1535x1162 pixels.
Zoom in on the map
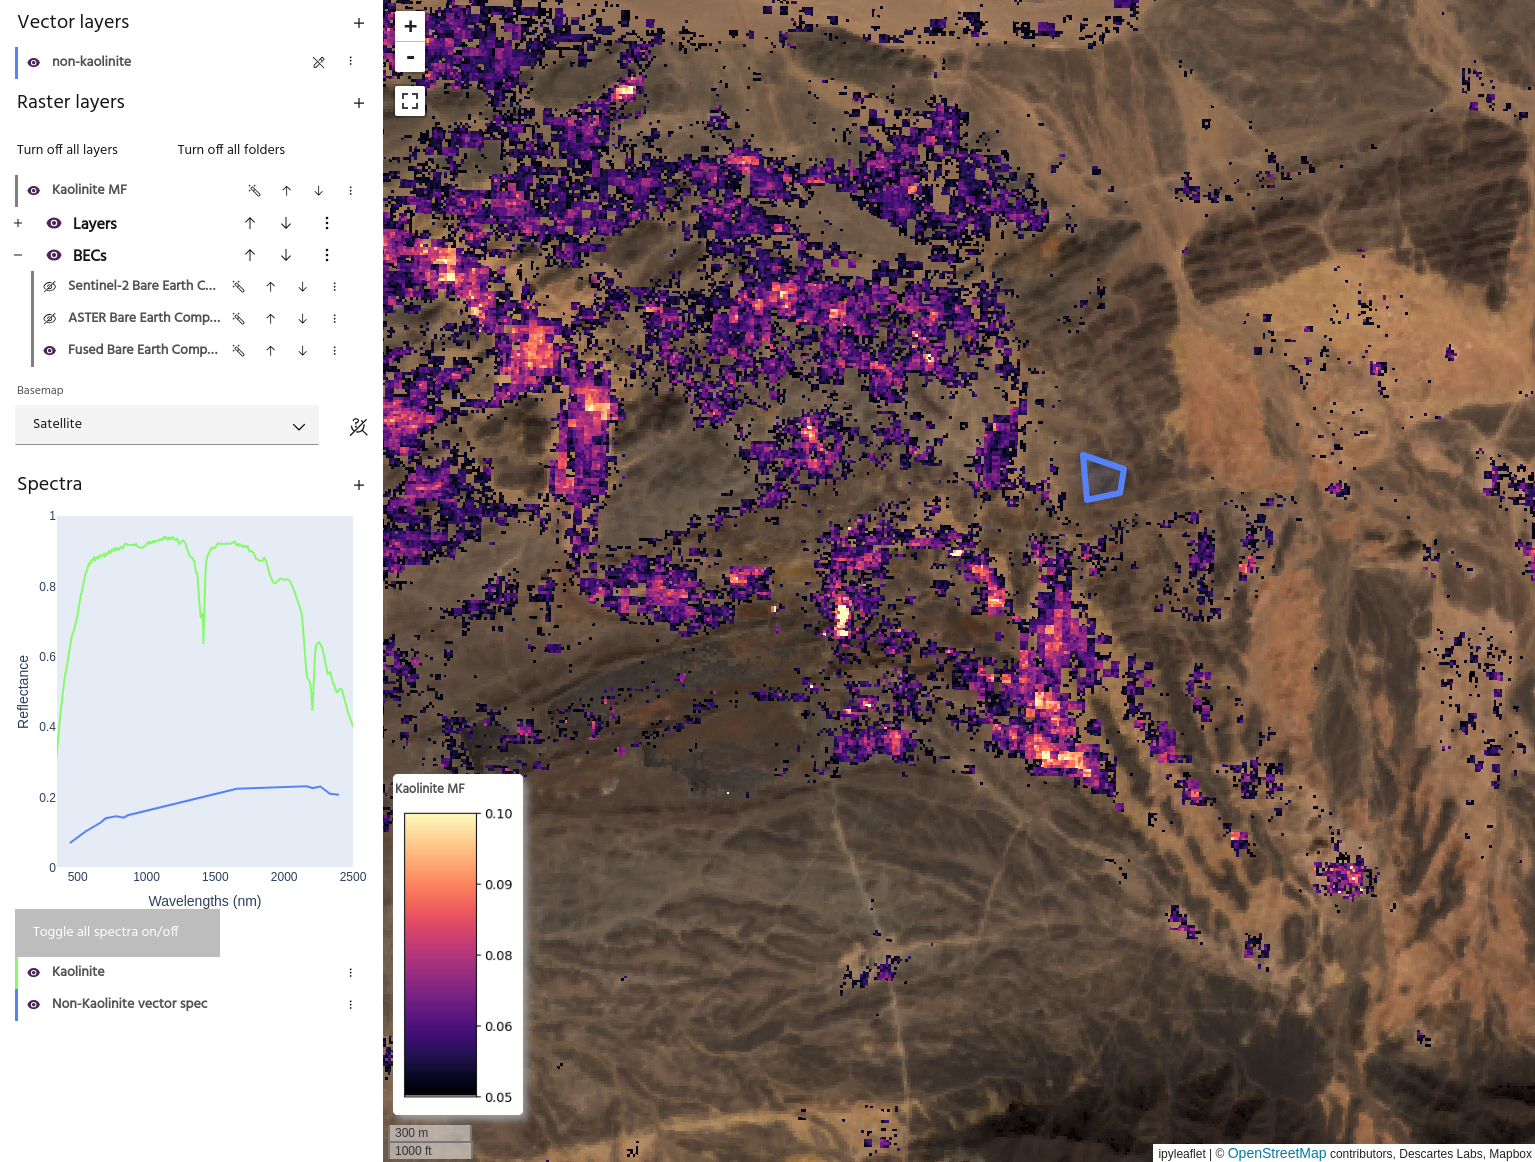coord(410,27)
